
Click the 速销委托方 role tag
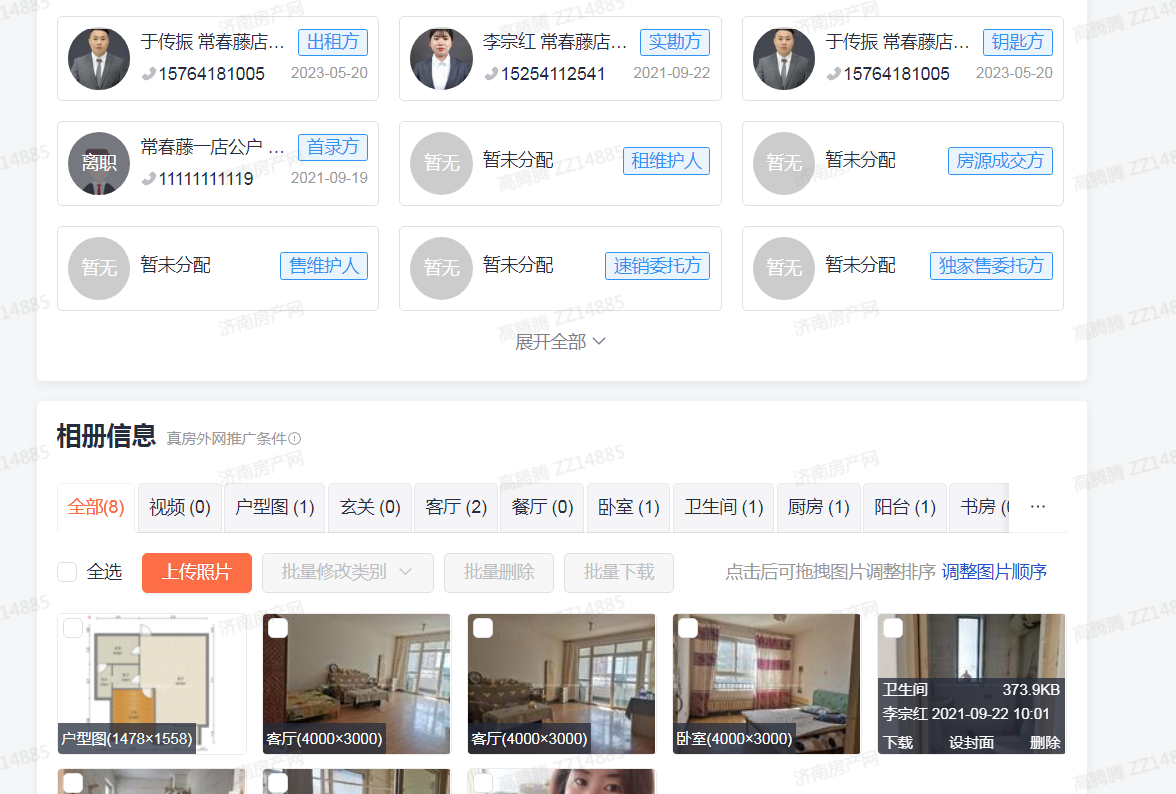(x=657, y=265)
